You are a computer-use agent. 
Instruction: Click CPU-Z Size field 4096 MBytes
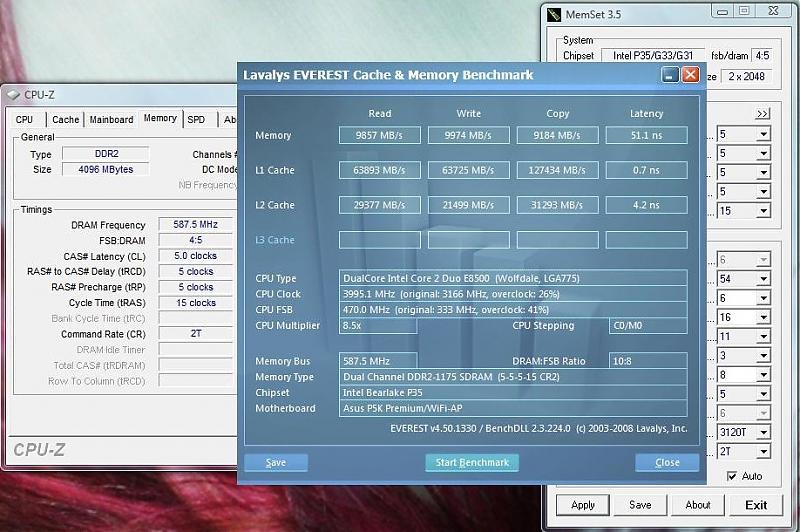106,169
